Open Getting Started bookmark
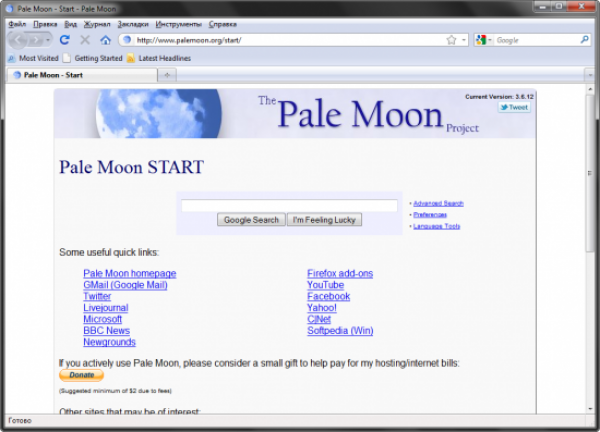Viewport: 600px width, 432px height. (93, 58)
